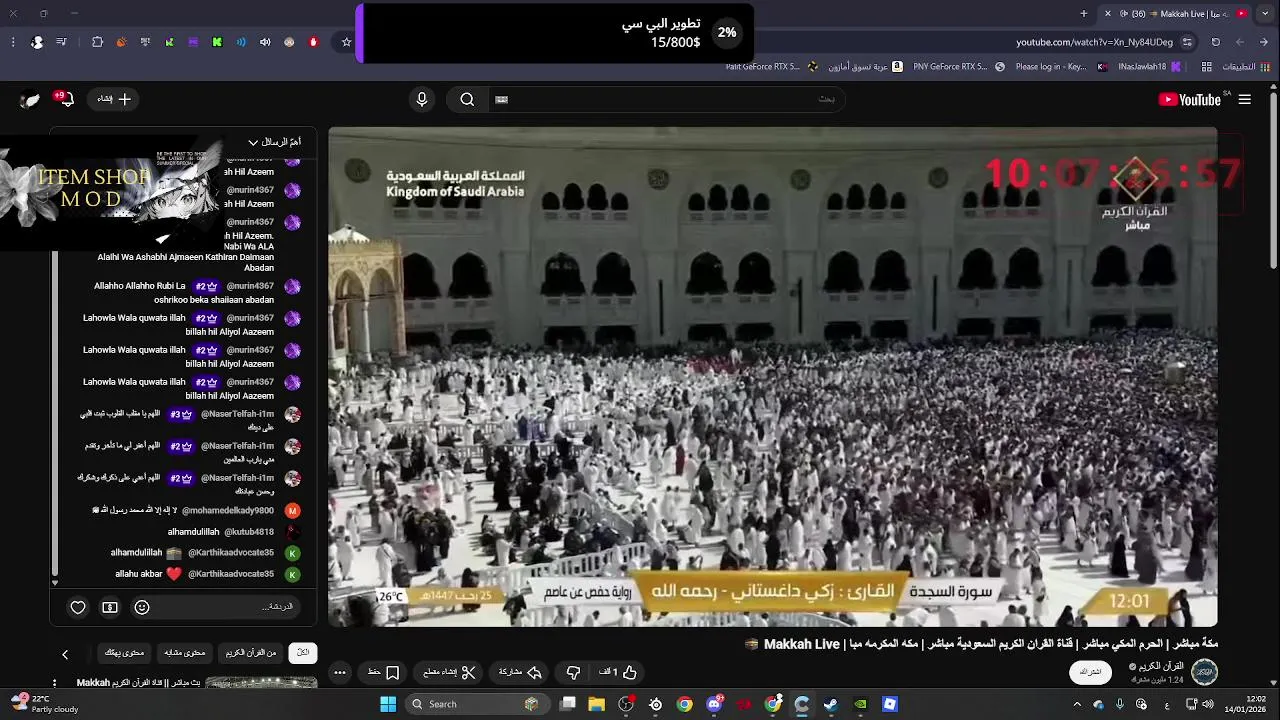Go to the YouTube home logo
The image size is (1280, 720).
pyautogui.click(x=1190, y=99)
